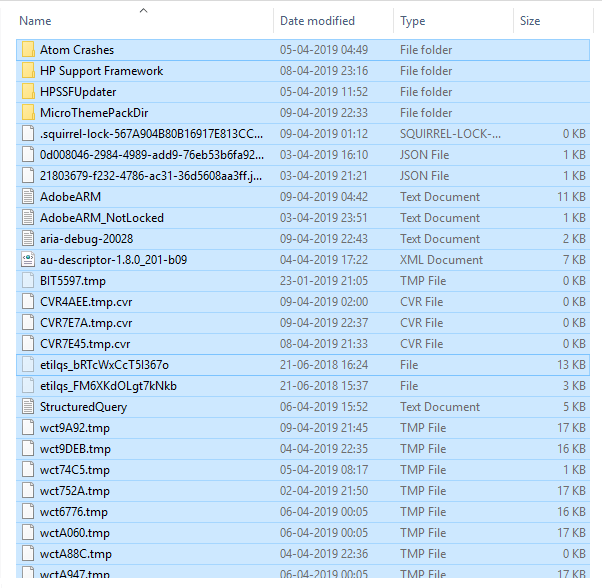Select the wctA88C.tmp file name
Screen dimensions: 602x588
click(x=76, y=554)
